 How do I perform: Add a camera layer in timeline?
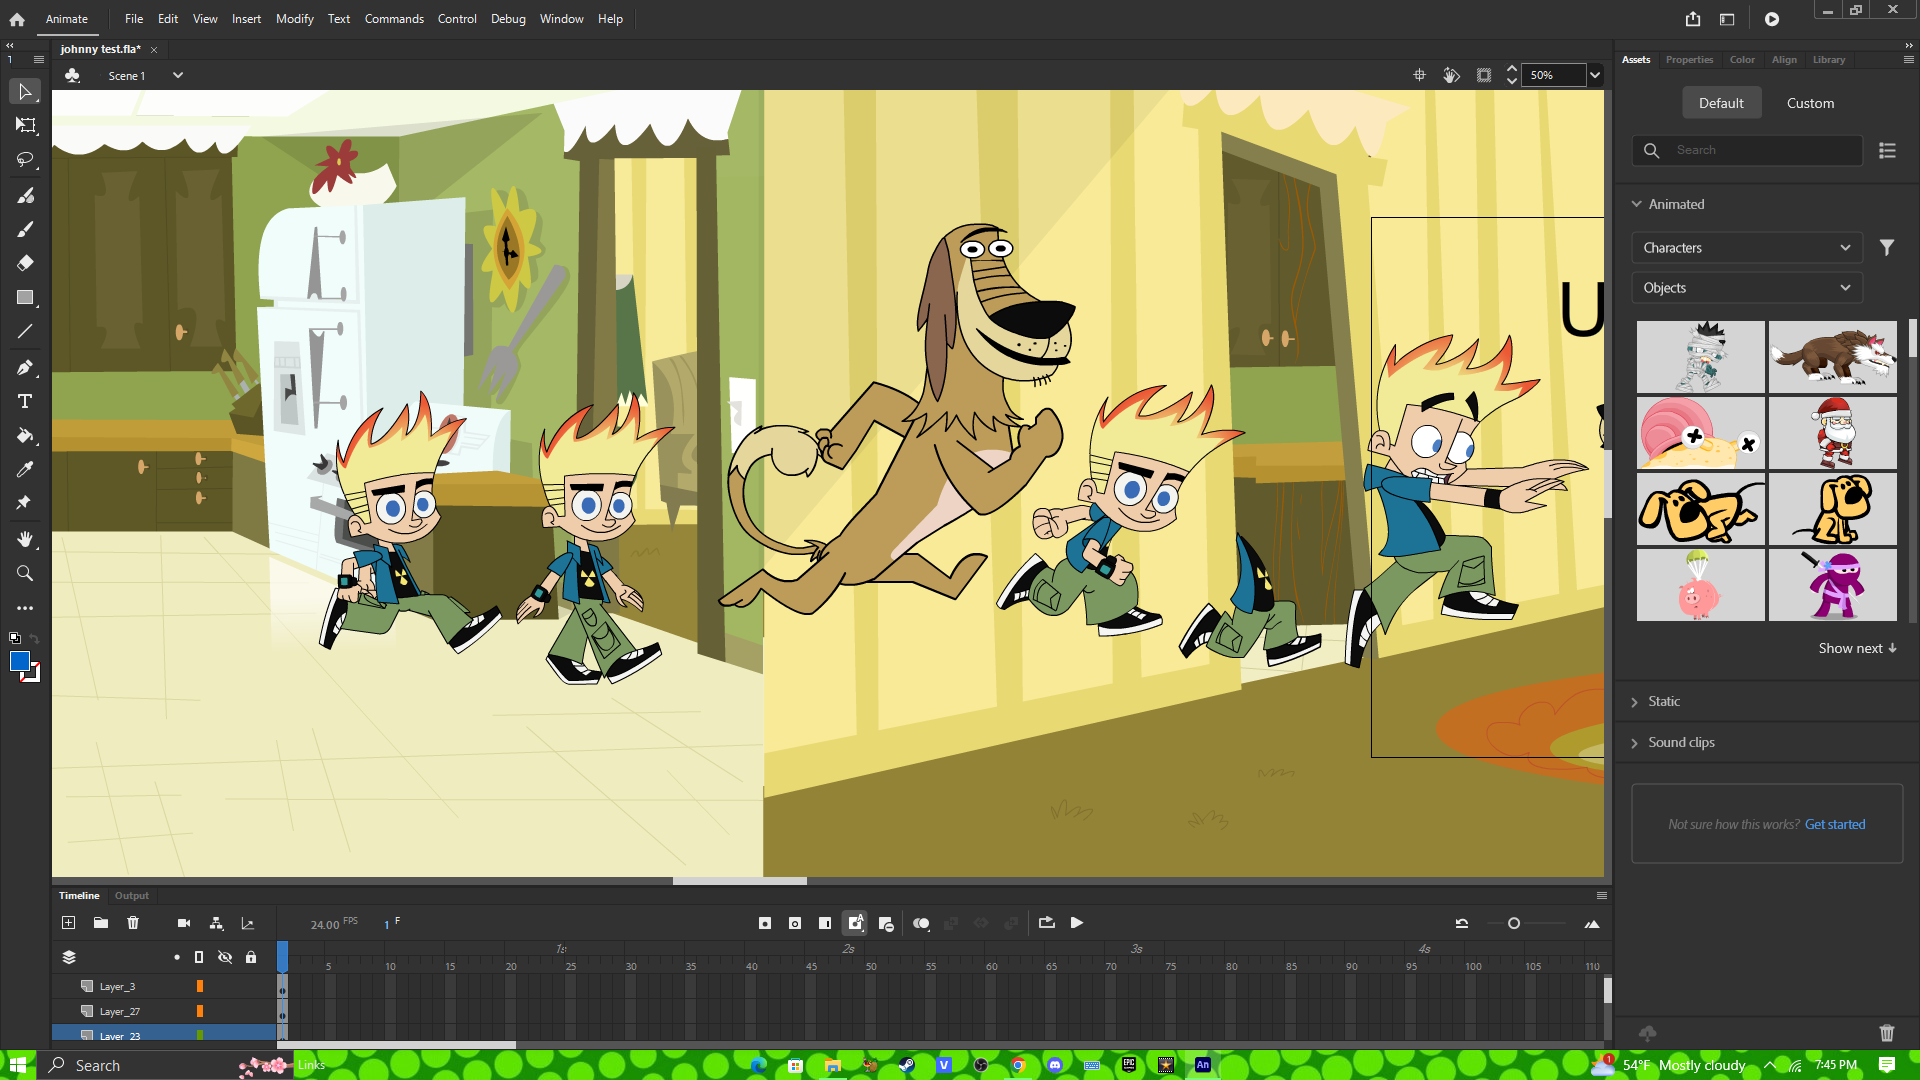point(184,923)
